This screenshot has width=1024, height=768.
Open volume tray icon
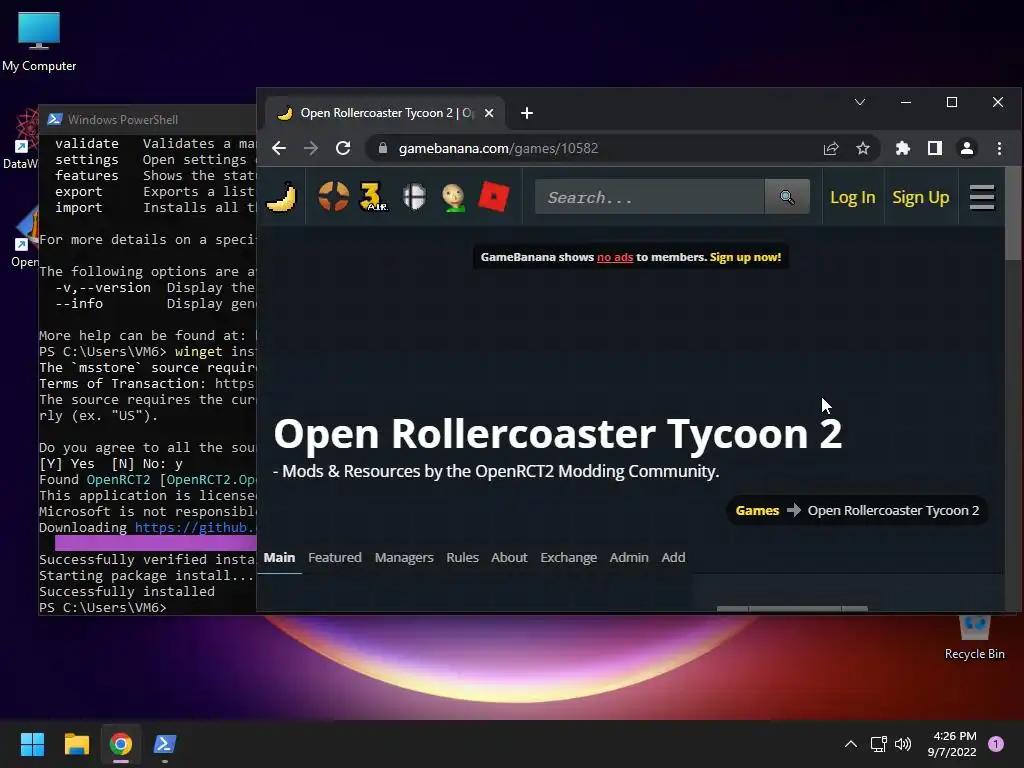click(903, 744)
